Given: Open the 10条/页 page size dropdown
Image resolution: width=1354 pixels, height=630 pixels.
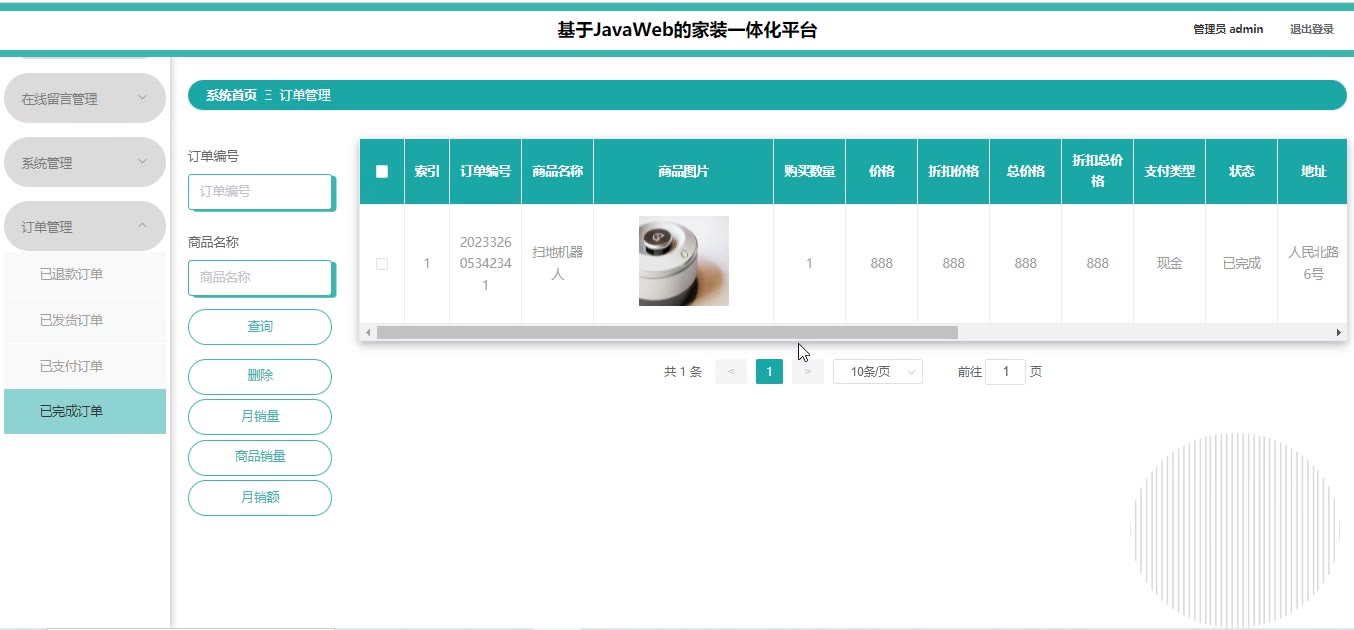Looking at the screenshot, I should 877,371.
